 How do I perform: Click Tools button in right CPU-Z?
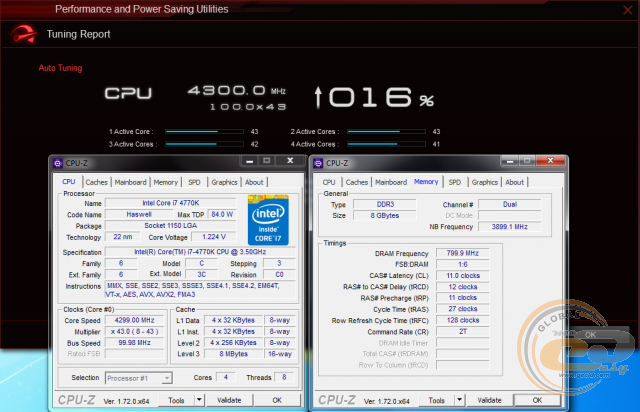click(x=437, y=400)
